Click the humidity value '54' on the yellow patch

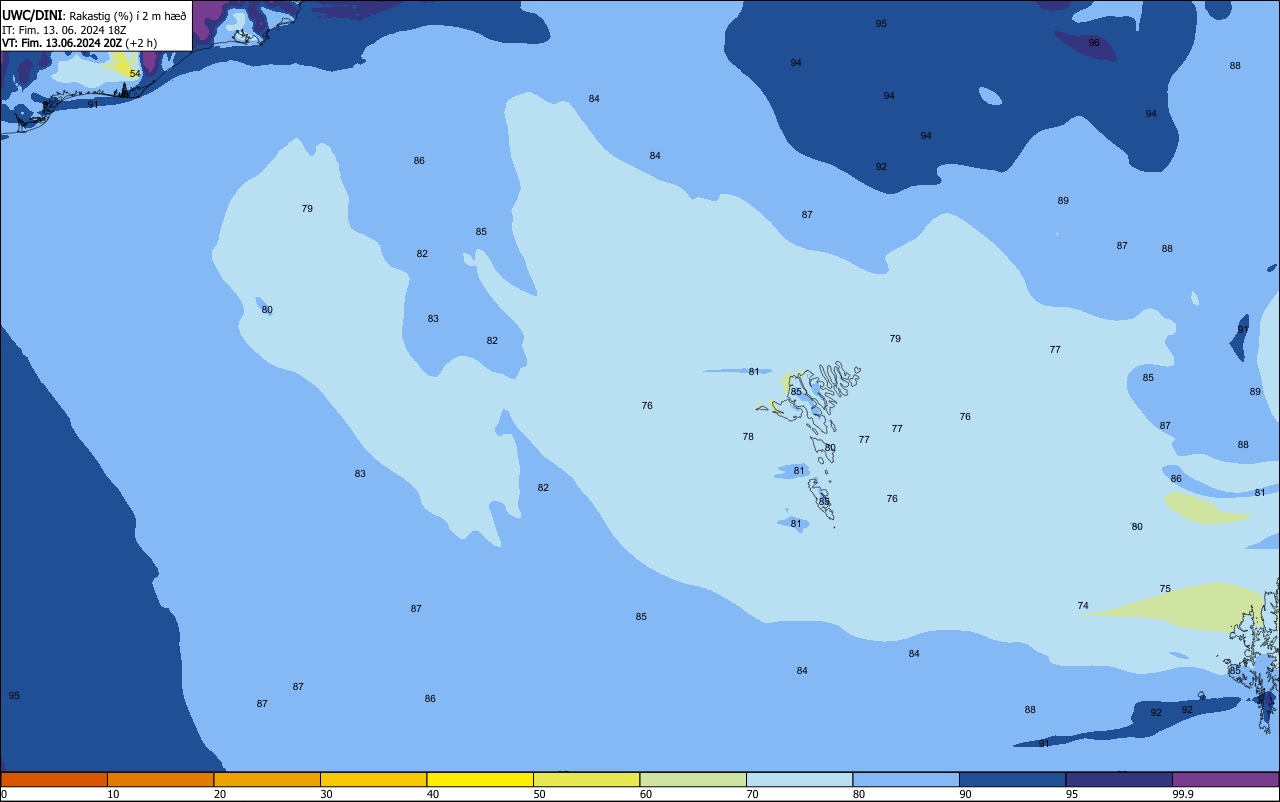pos(135,74)
